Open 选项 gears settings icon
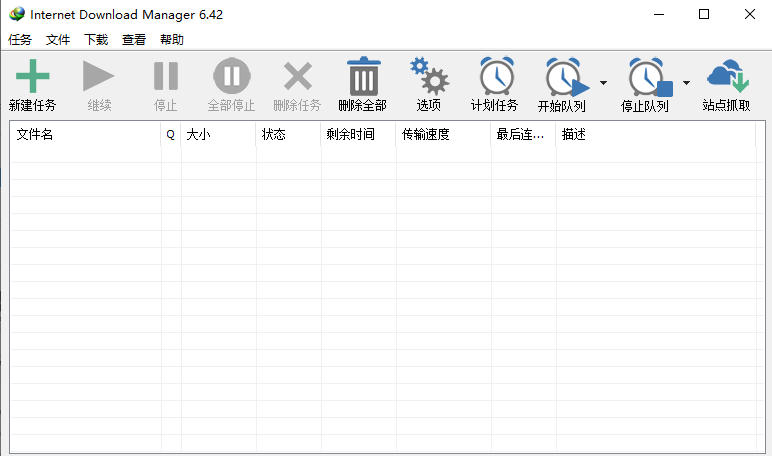 click(429, 76)
